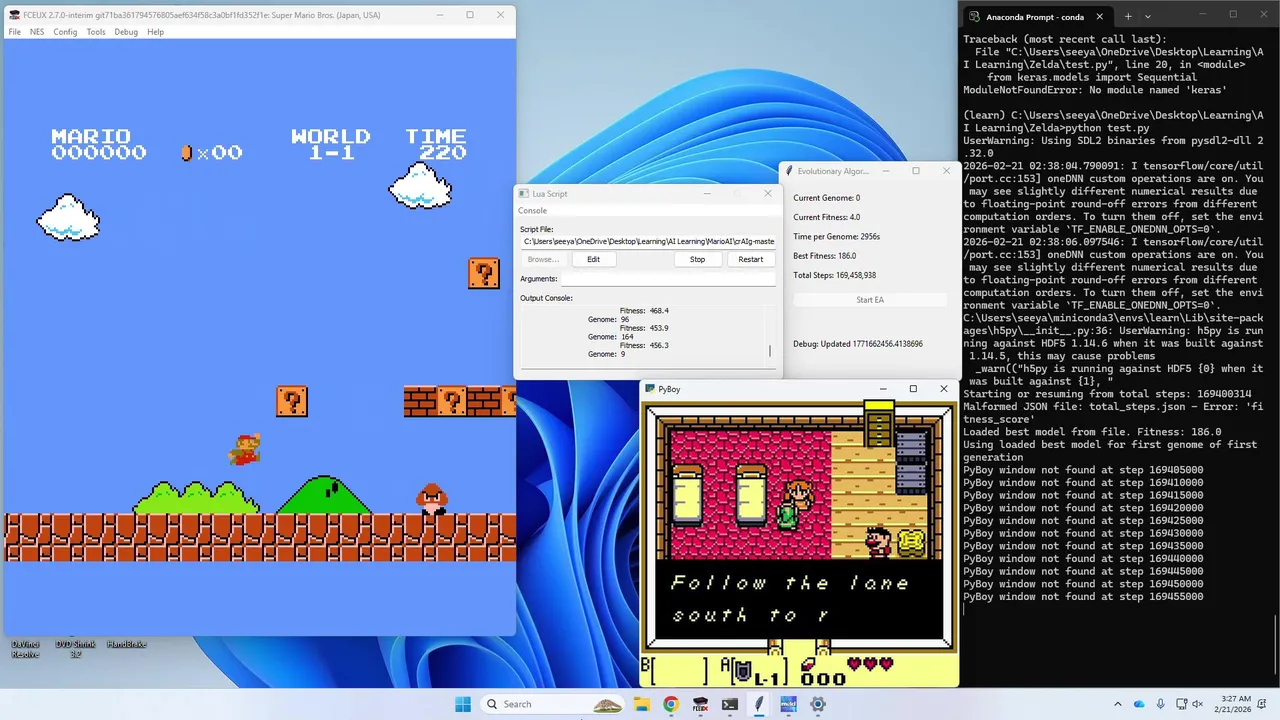Open the Tools menu in FCEUX

pos(96,32)
